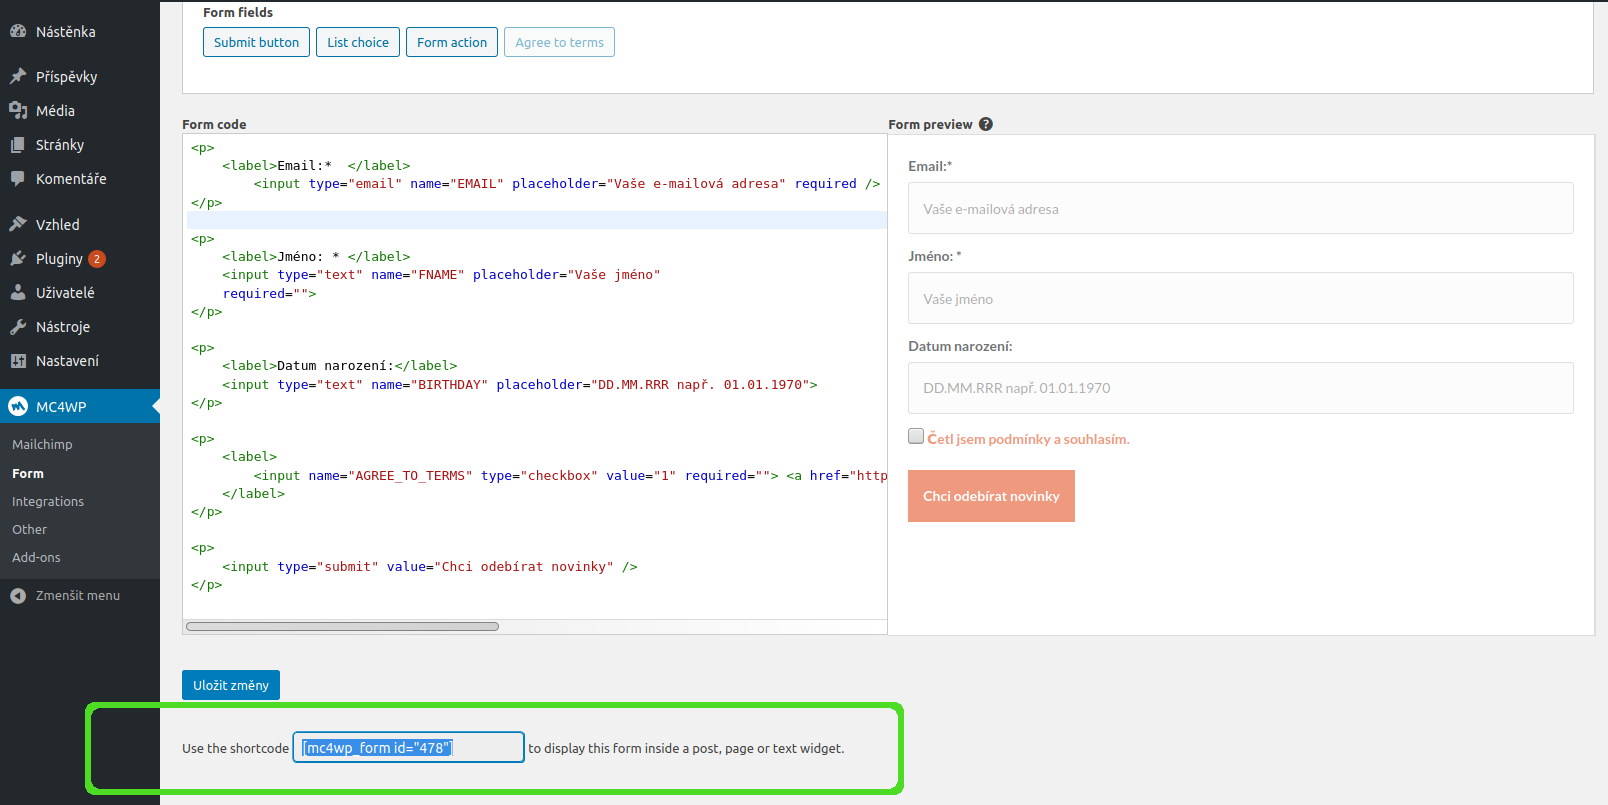
Task: Open the Form submenu link
Action: point(28,473)
